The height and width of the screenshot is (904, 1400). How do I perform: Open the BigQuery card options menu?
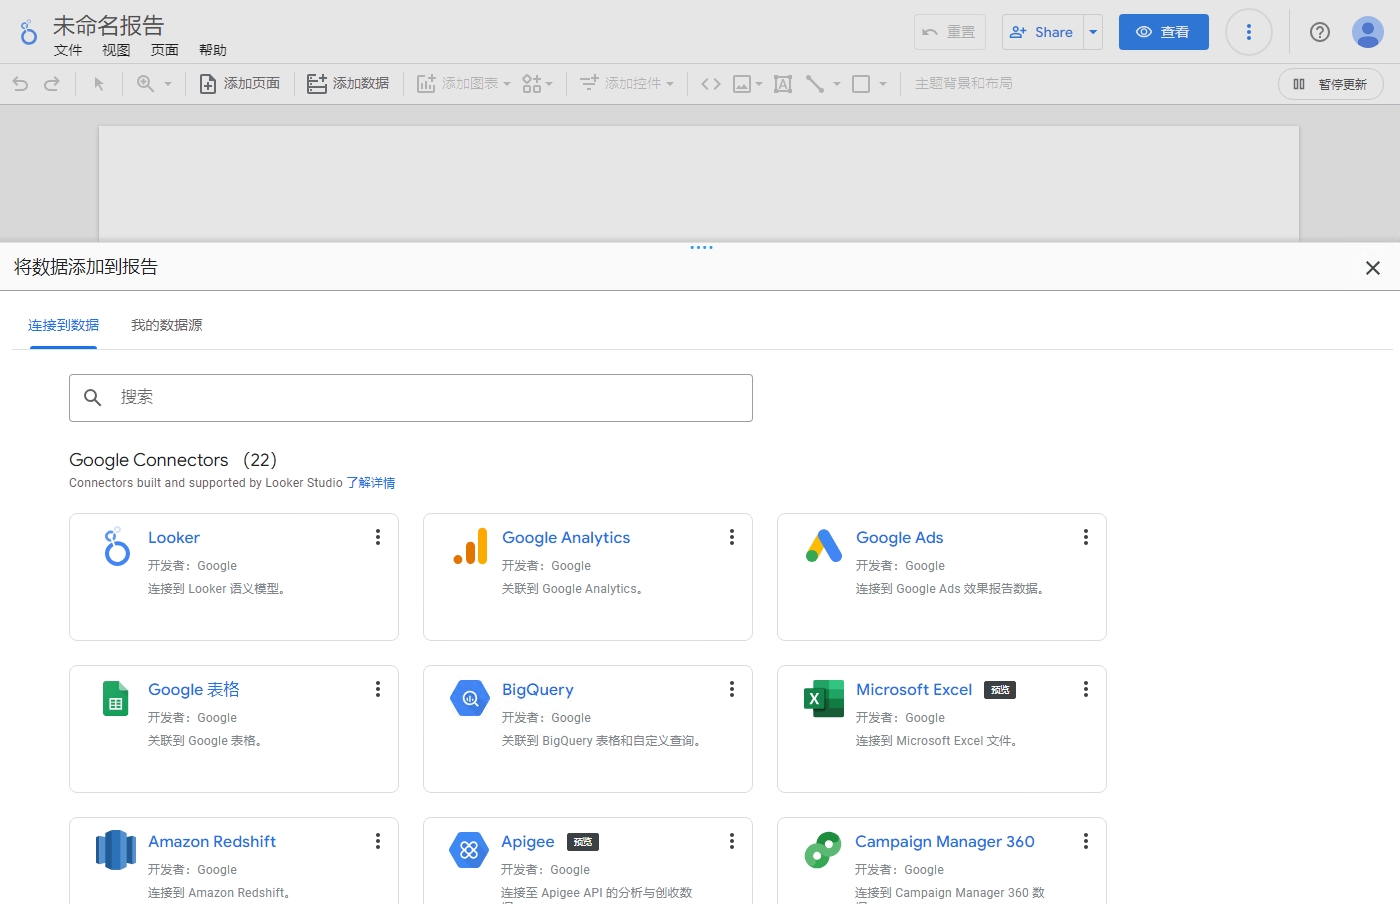[732, 689]
